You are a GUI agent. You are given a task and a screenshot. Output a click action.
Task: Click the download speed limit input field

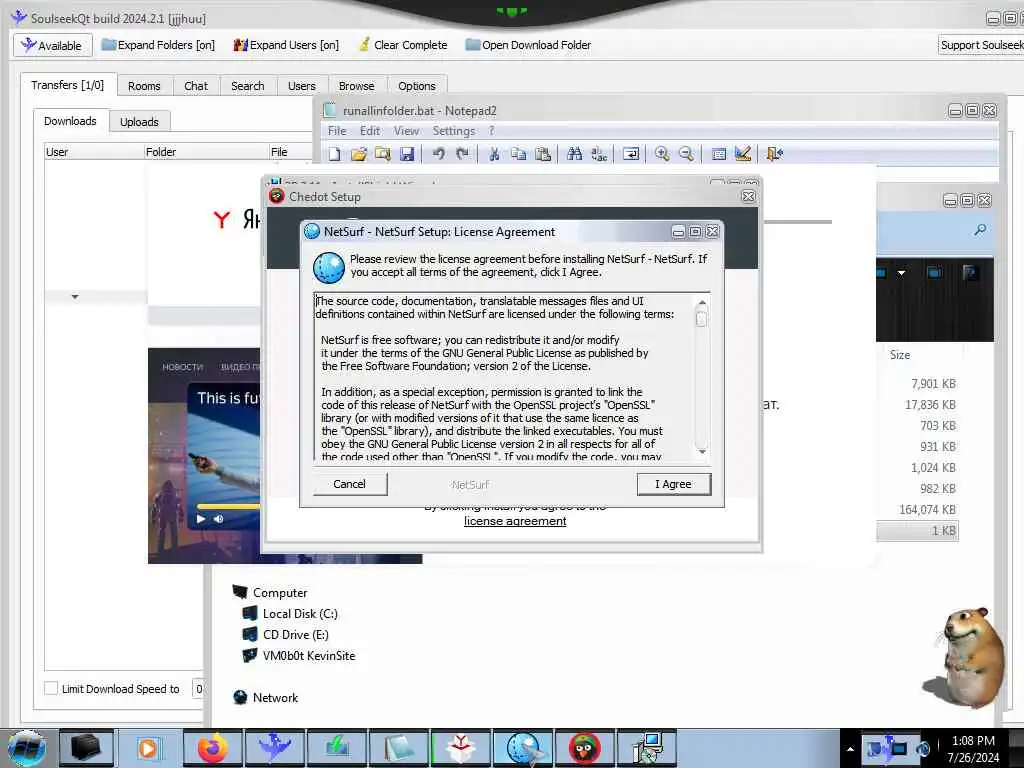(198, 688)
